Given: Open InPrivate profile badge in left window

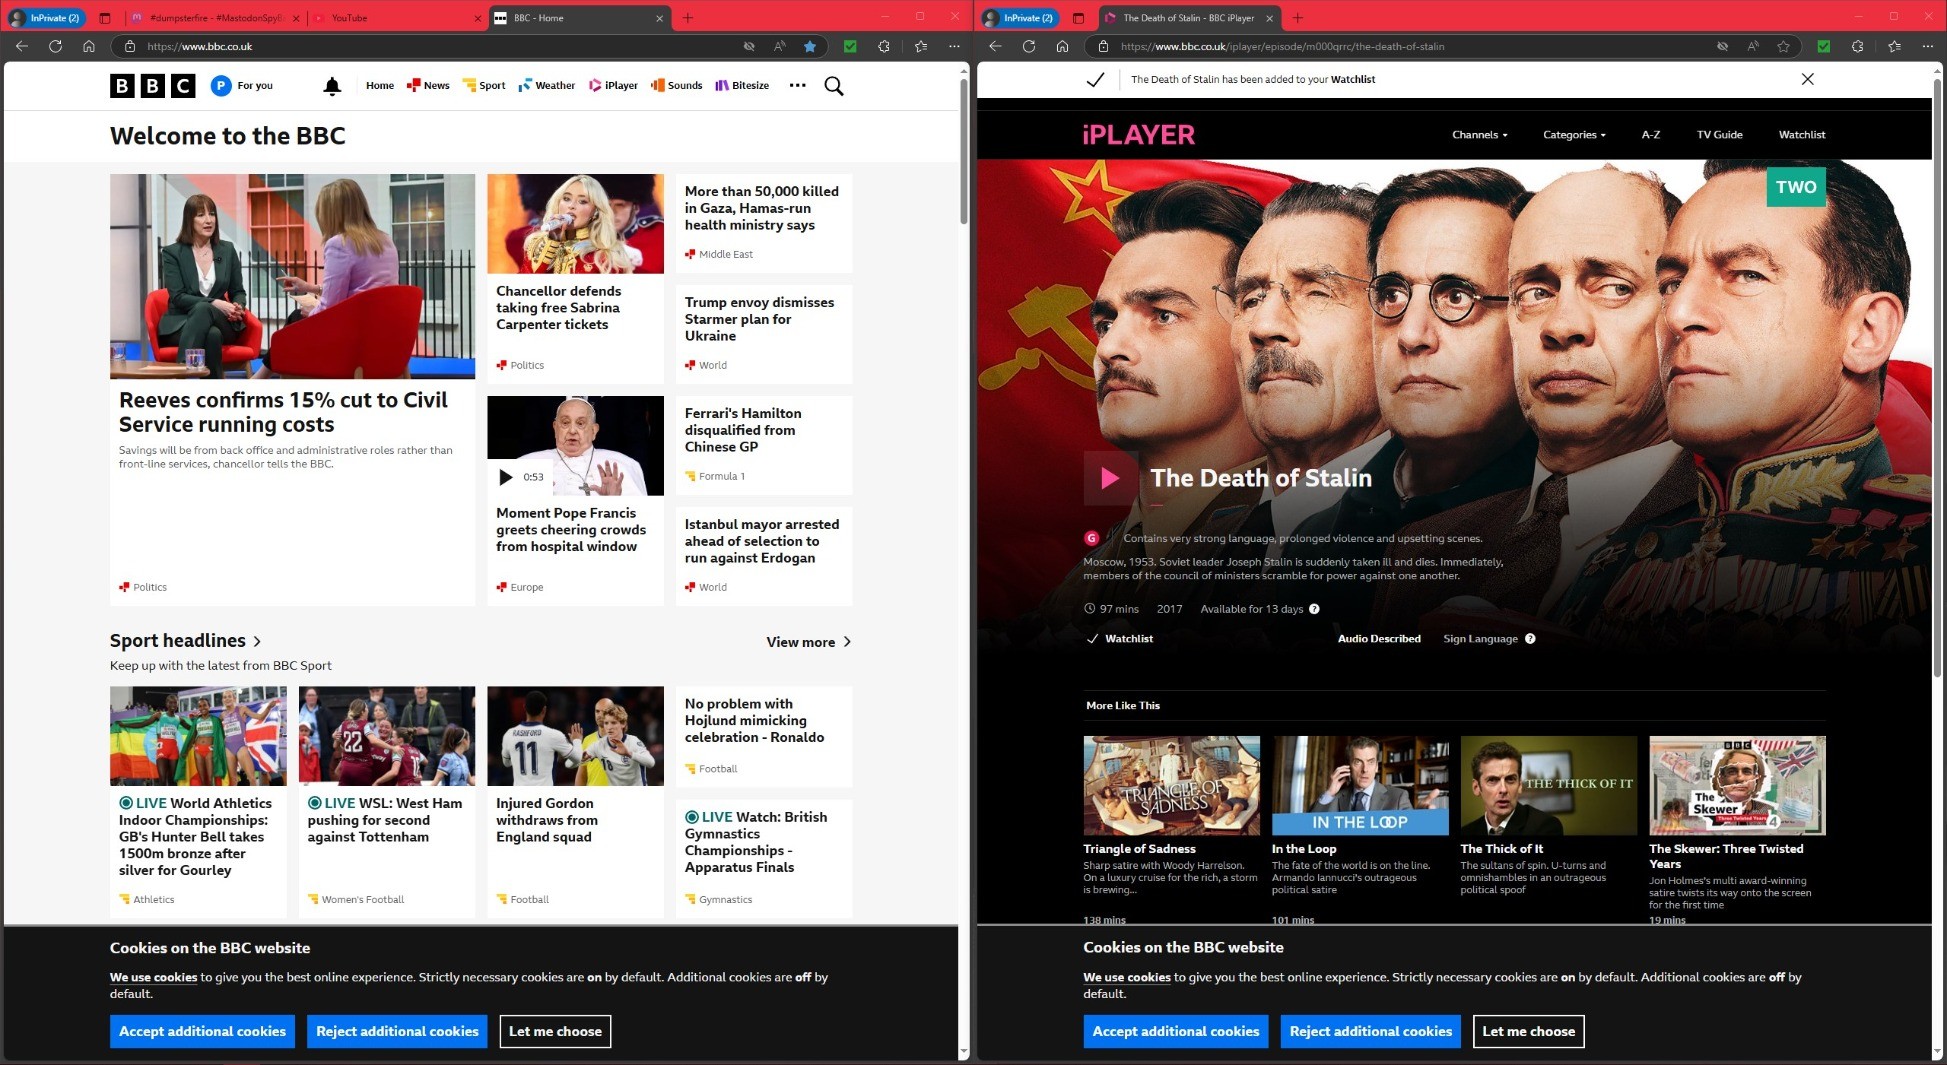Looking at the screenshot, I should point(45,18).
